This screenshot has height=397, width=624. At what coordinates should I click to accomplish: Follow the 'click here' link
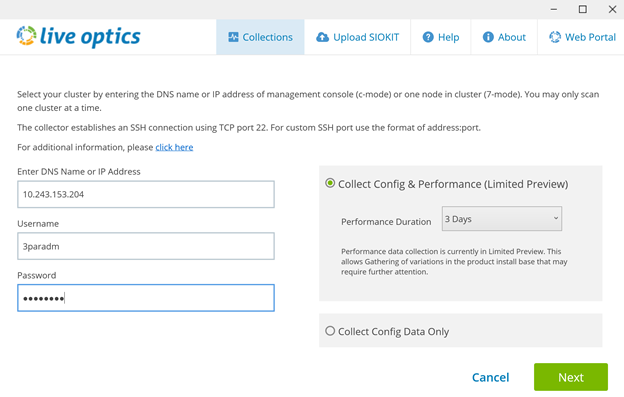click(174, 147)
